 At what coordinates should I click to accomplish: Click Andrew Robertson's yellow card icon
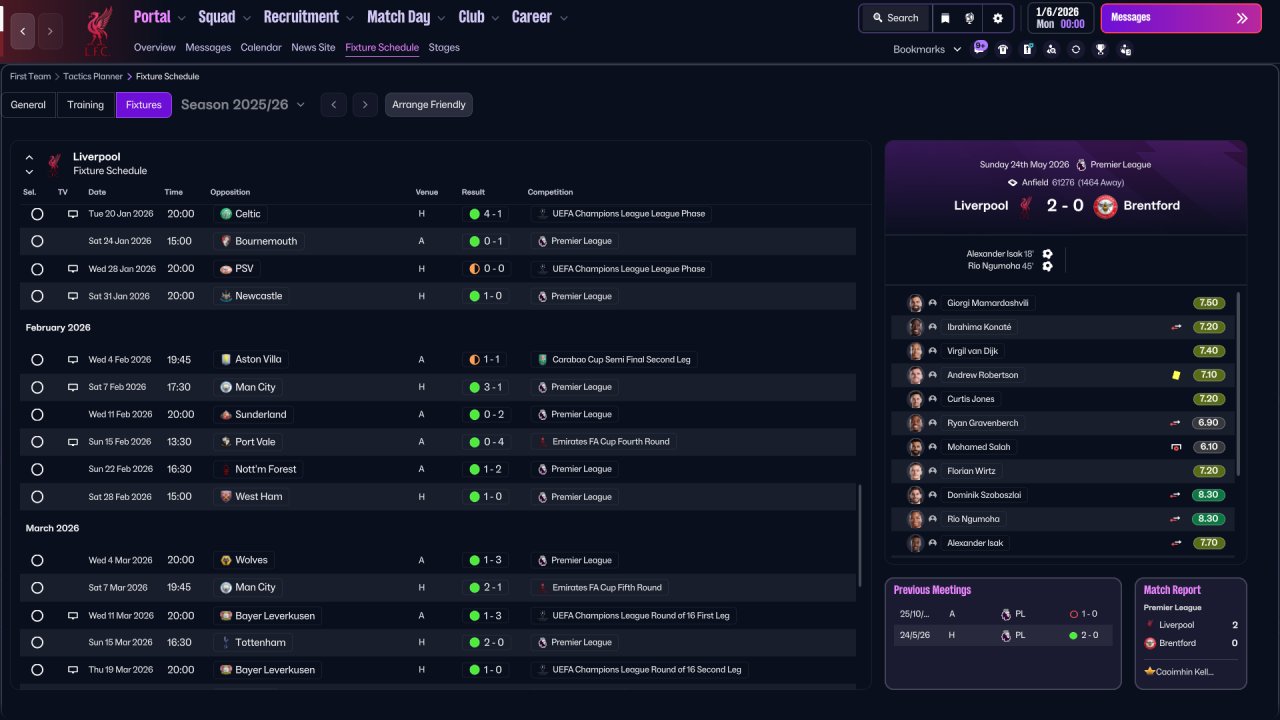pyautogui.click(x=1176, y=375)
